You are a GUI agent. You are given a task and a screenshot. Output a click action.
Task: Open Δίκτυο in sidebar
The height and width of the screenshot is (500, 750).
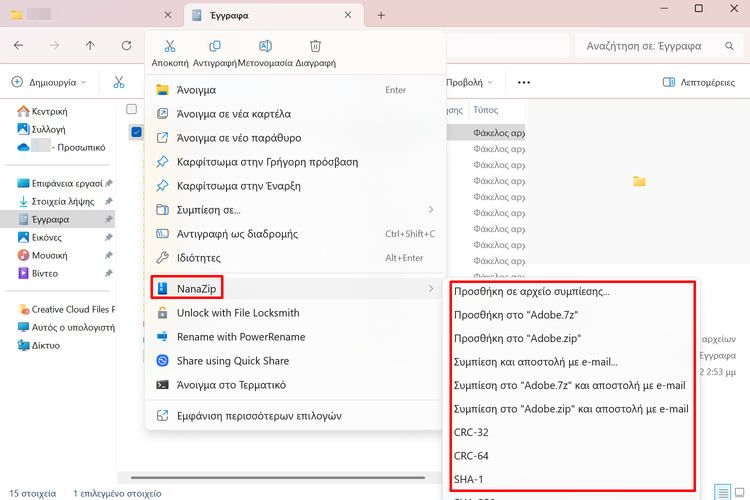(x=39, y=345)
